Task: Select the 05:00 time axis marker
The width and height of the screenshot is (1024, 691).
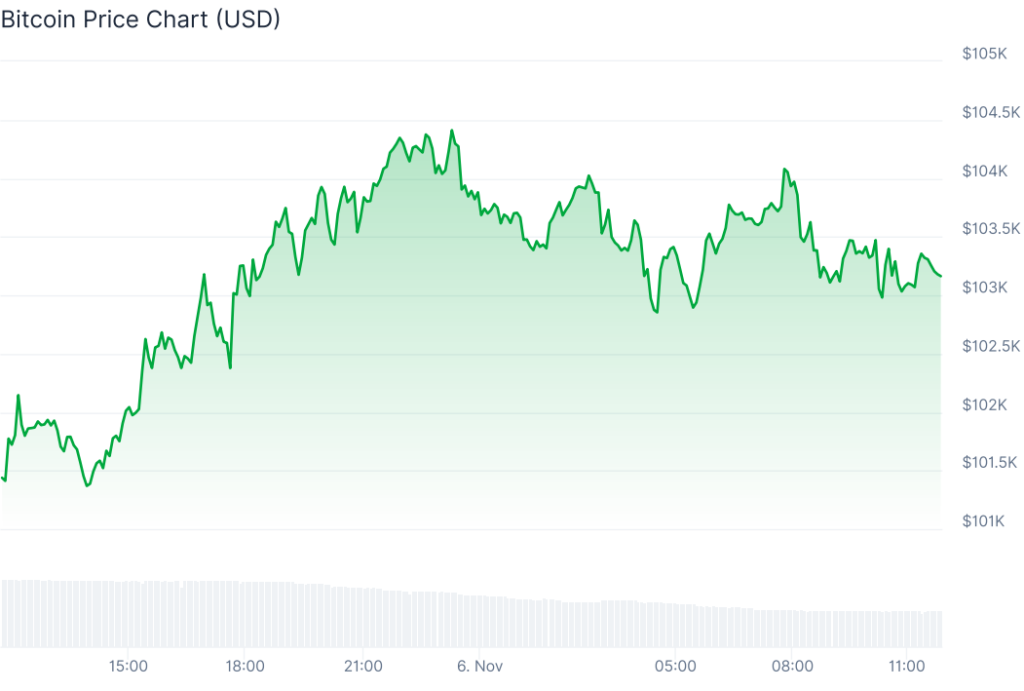Action: coord(675,666)
